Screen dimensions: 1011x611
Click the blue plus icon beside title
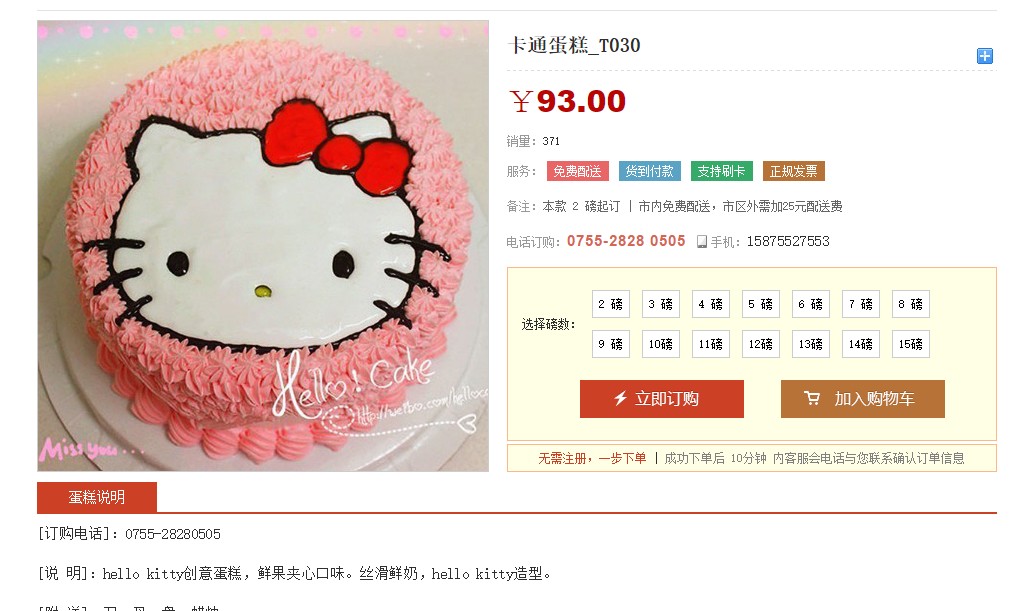(x=985, y=56)
